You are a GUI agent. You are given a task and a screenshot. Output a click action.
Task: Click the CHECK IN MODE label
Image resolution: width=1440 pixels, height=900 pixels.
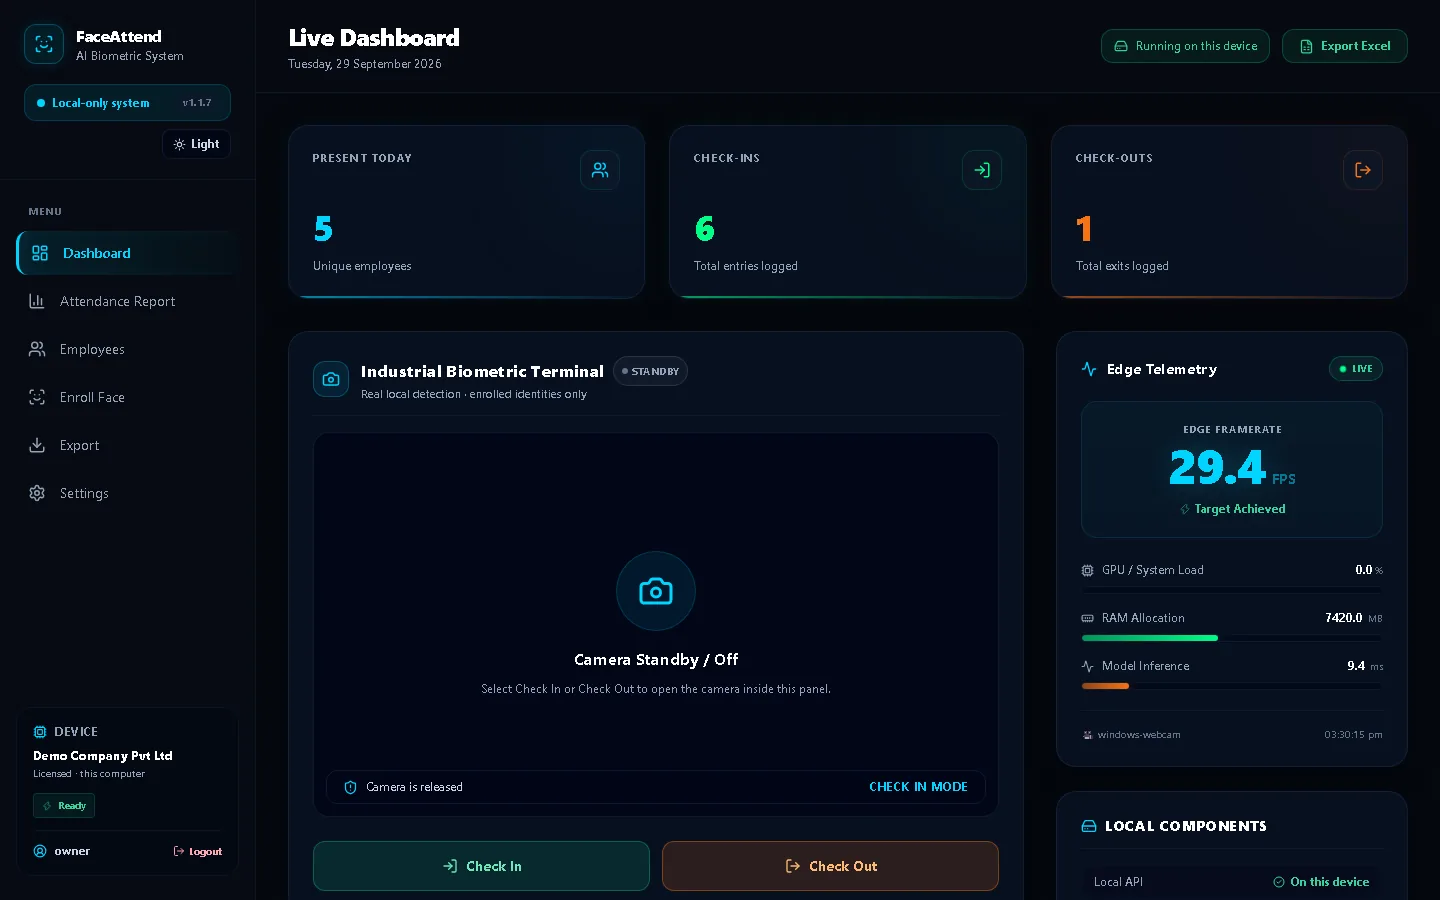(x=918, y=787)
